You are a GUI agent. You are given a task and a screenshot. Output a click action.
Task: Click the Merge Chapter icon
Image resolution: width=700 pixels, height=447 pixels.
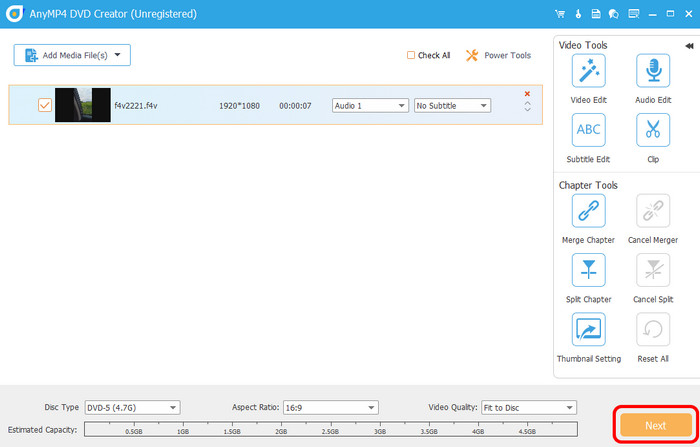point(588,211)
